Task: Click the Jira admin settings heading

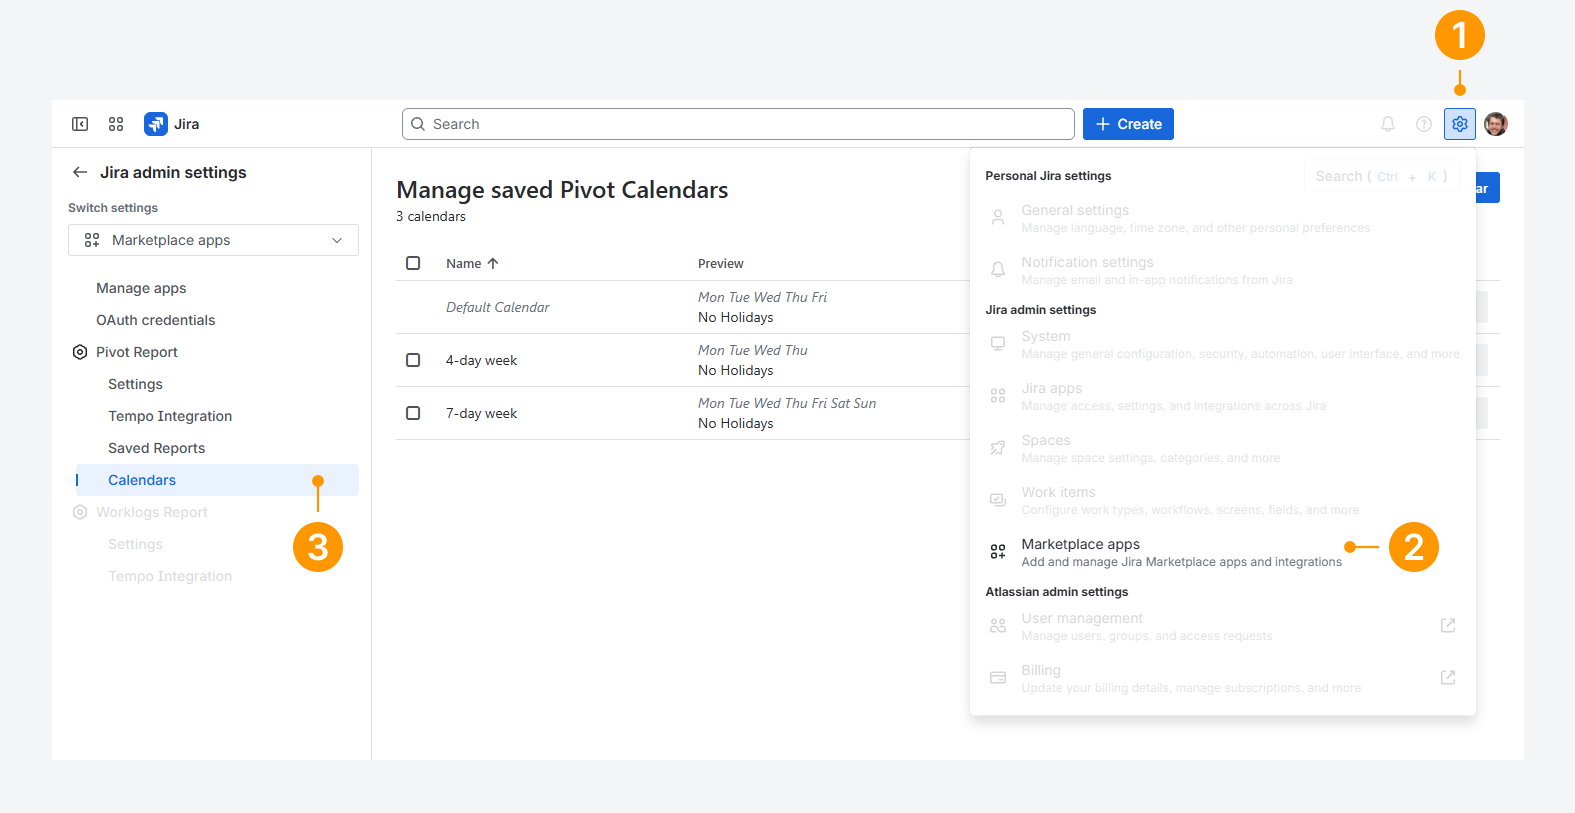Action: pos(173,172)
